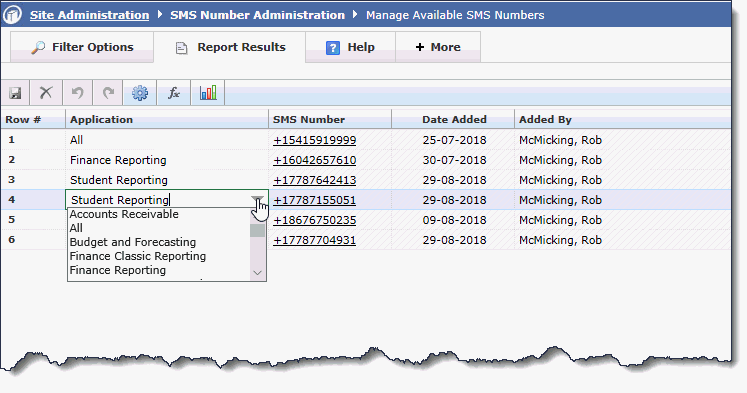Click SMS number +15415919999 link

coord(314,140)
